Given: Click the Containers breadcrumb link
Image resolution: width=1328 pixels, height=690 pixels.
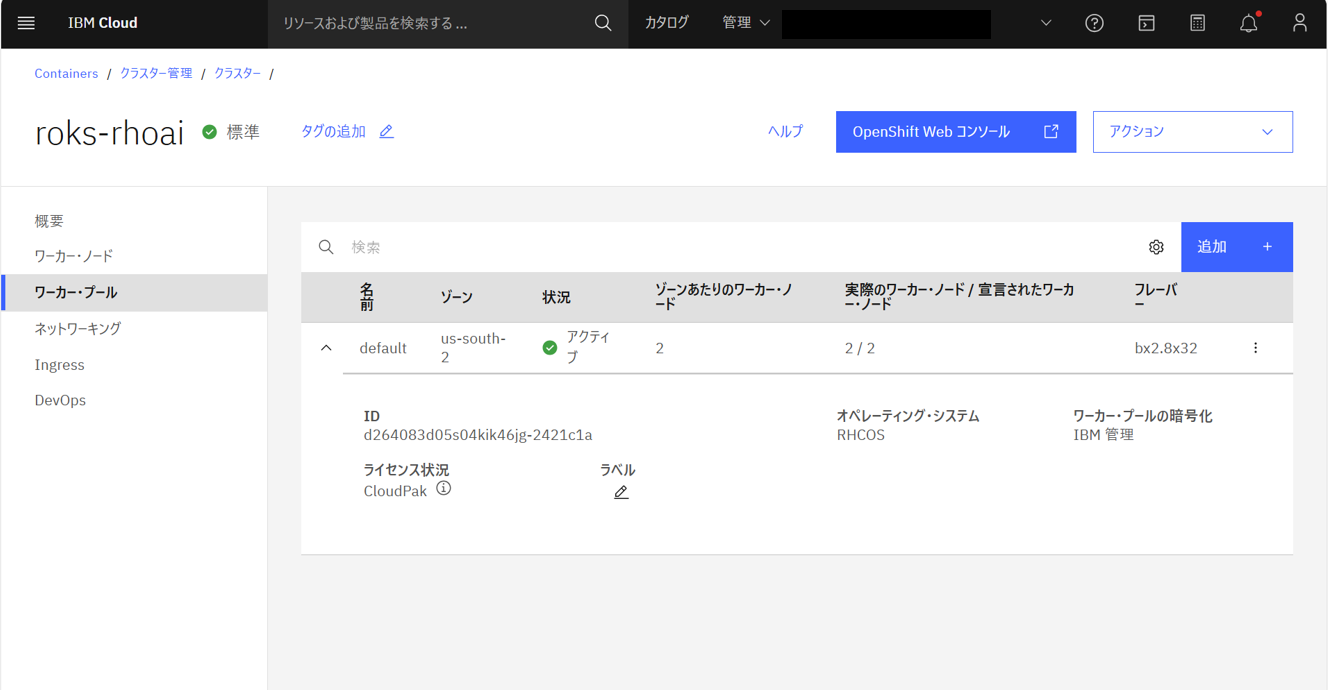Looking at the screenshot, I should click(x=66, y=74).
